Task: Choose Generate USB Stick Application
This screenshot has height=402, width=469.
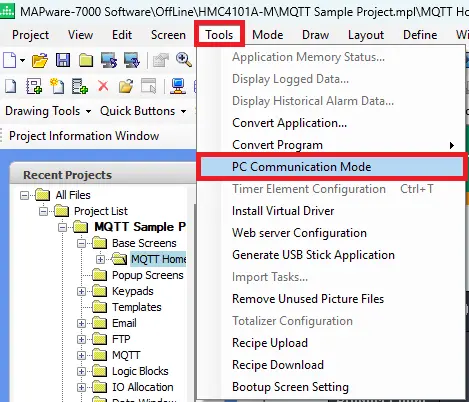Action: 331,255
